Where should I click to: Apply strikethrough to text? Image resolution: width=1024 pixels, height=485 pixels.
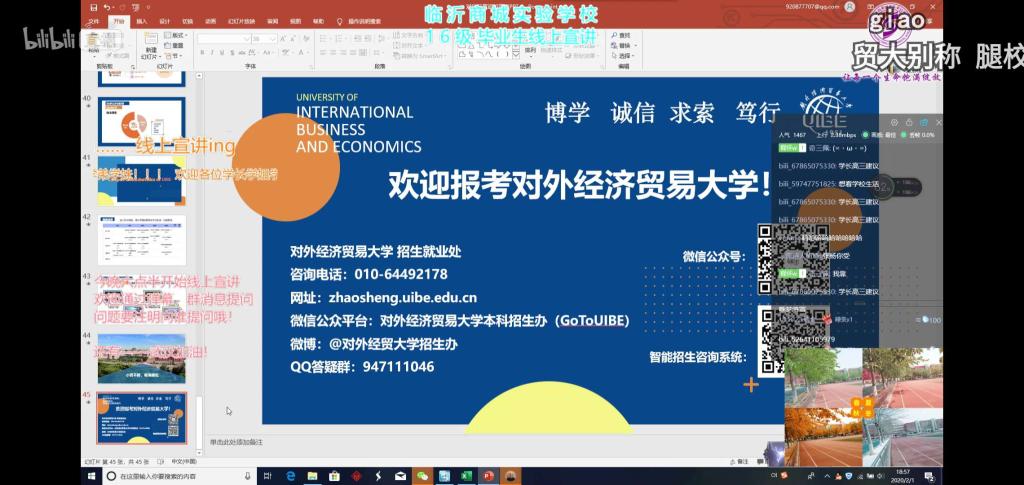point(242,52)
